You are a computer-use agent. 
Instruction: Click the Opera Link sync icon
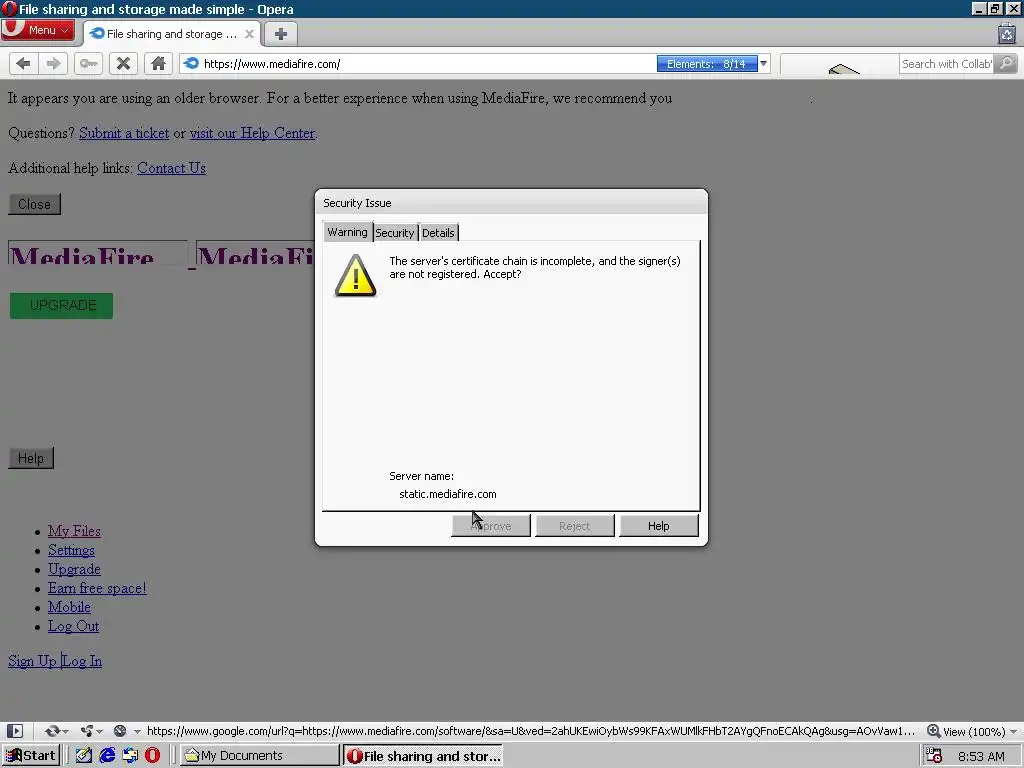[52, 731]
